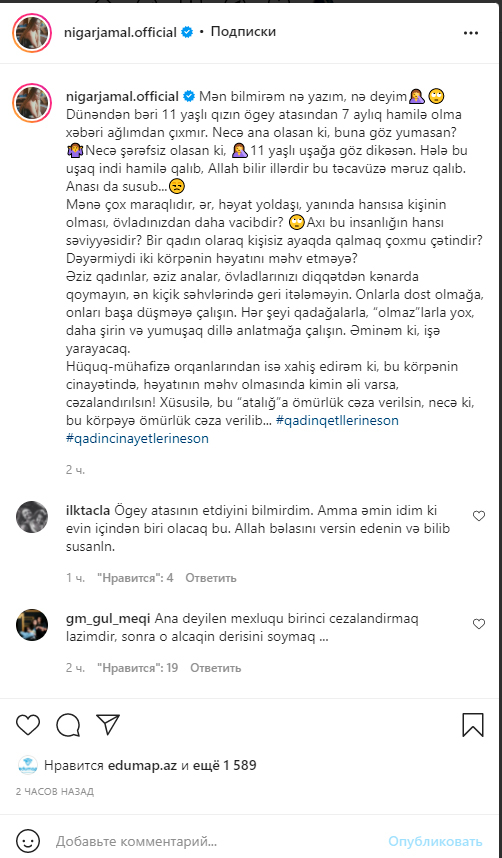The height and width of the screenshot is (858, 502).
Task: View likes on gm_gul_meqi's comment (19)
Action: (137, 668)
